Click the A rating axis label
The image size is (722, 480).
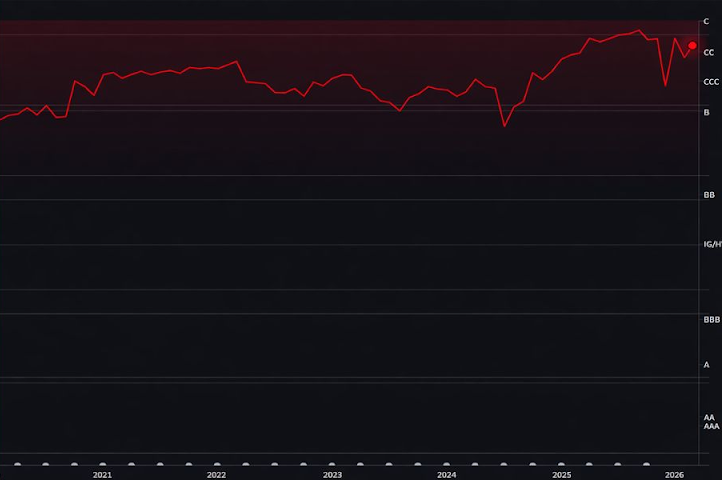(x=706, y=364)
